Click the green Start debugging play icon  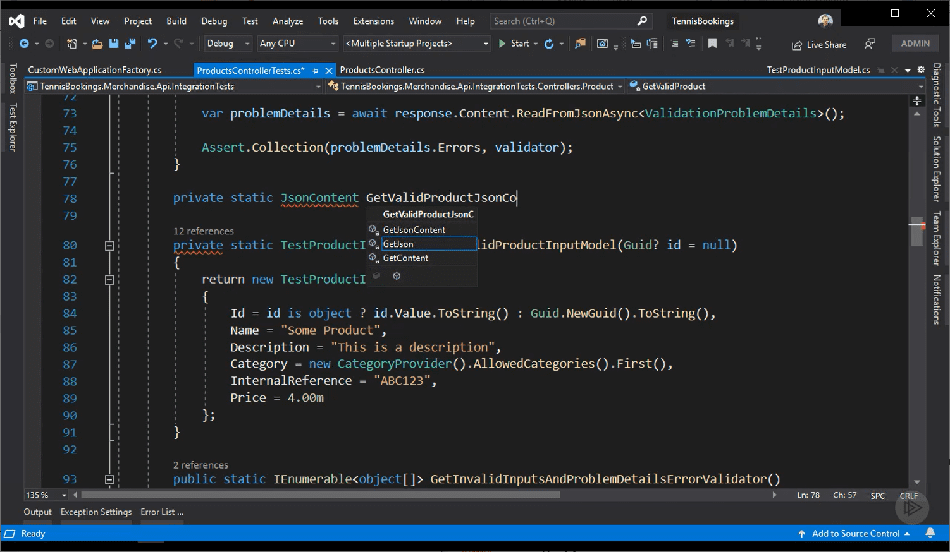click(502, 44)
